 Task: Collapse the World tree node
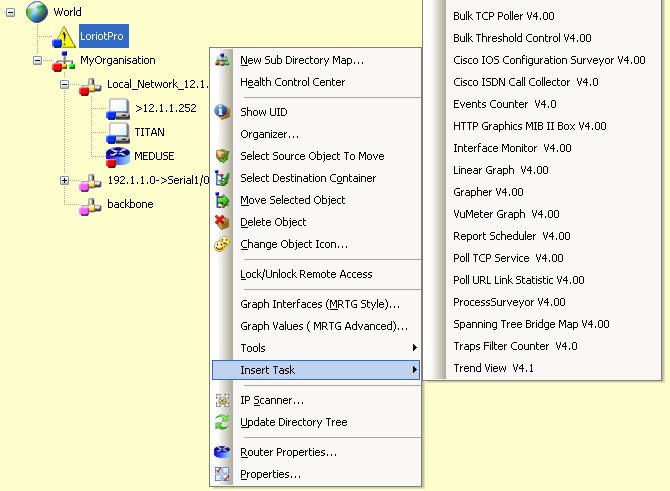(9, 12)
